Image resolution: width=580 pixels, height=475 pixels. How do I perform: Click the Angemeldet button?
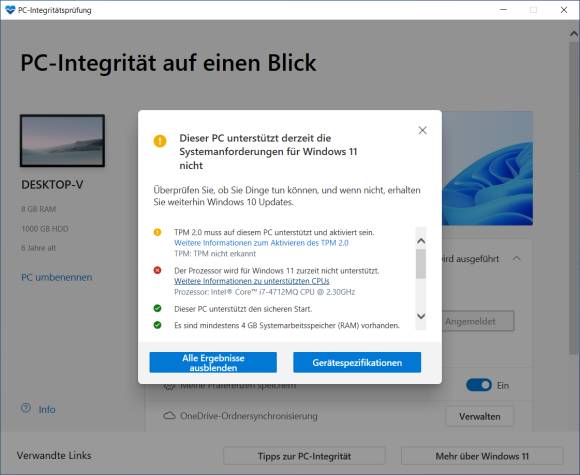pyautogui.click(x=478, y=321)
